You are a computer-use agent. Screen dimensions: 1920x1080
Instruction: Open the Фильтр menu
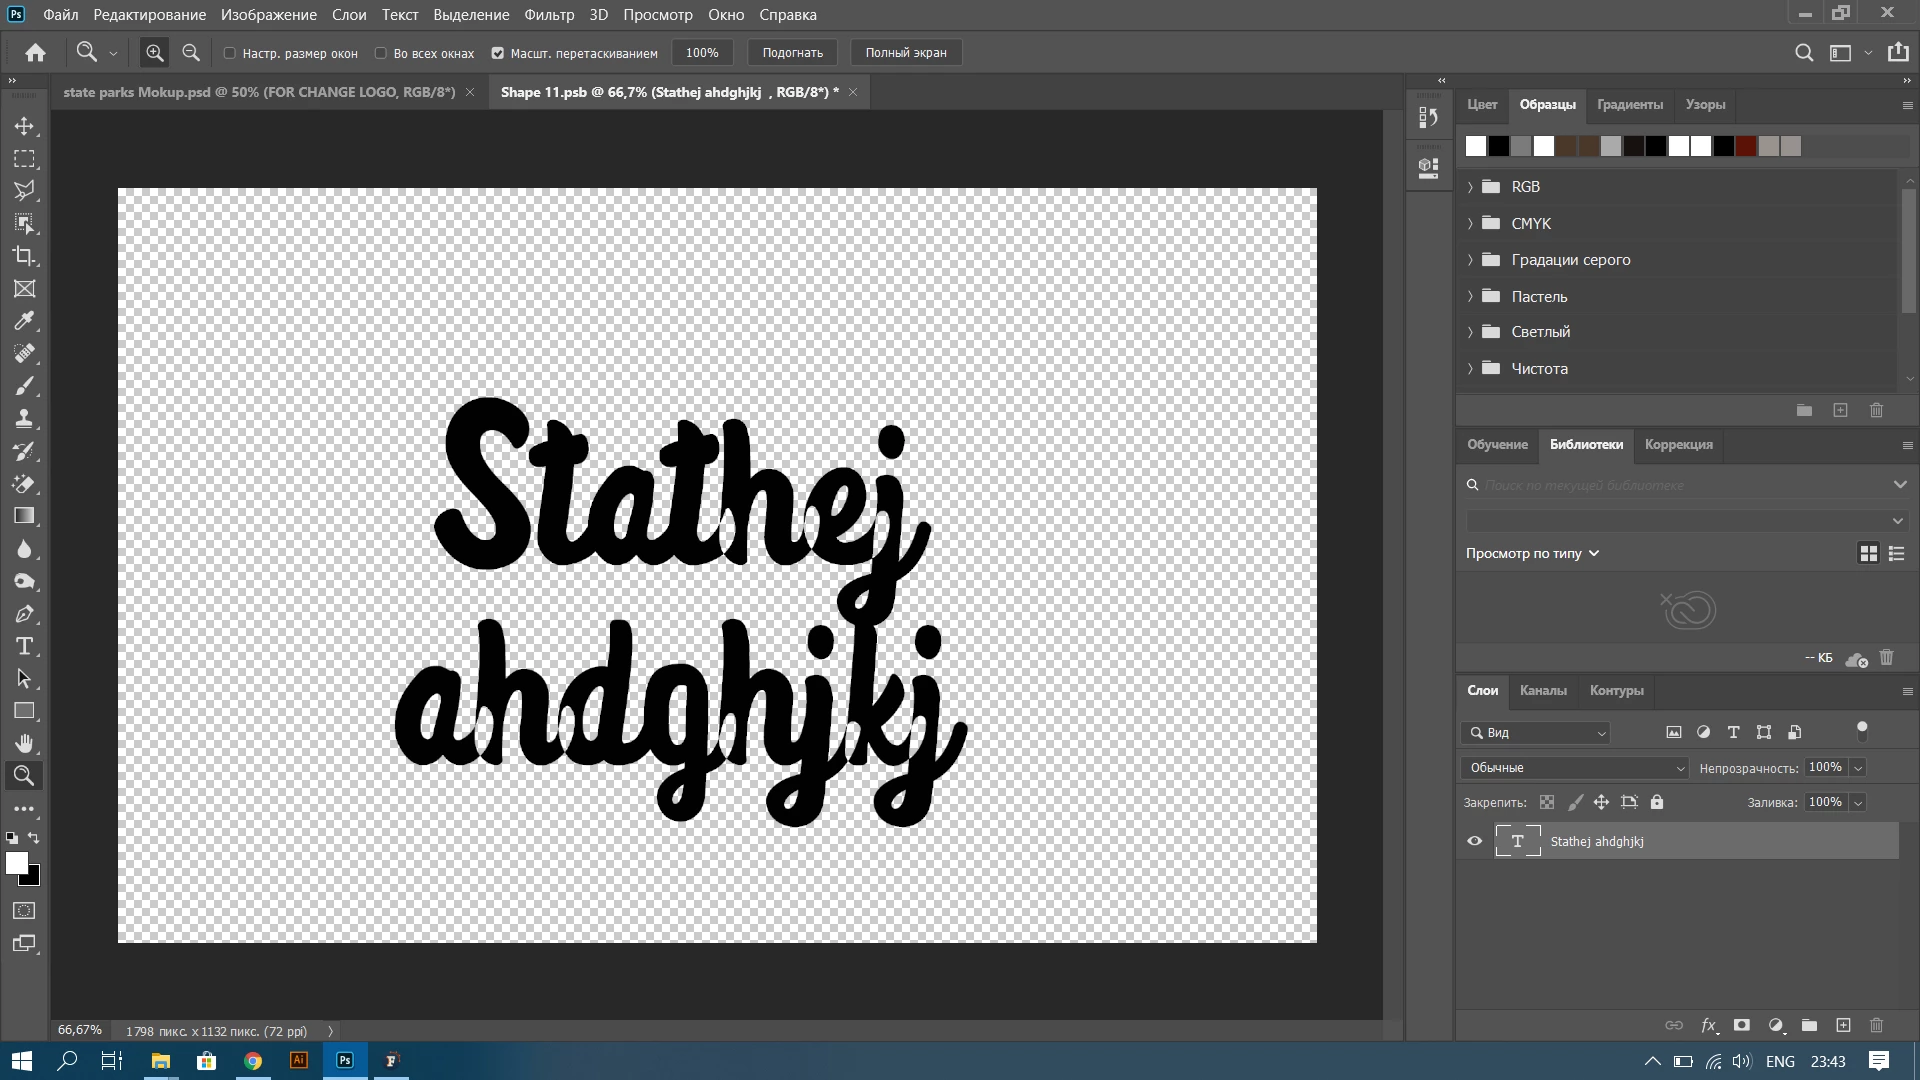click(548, 15)
